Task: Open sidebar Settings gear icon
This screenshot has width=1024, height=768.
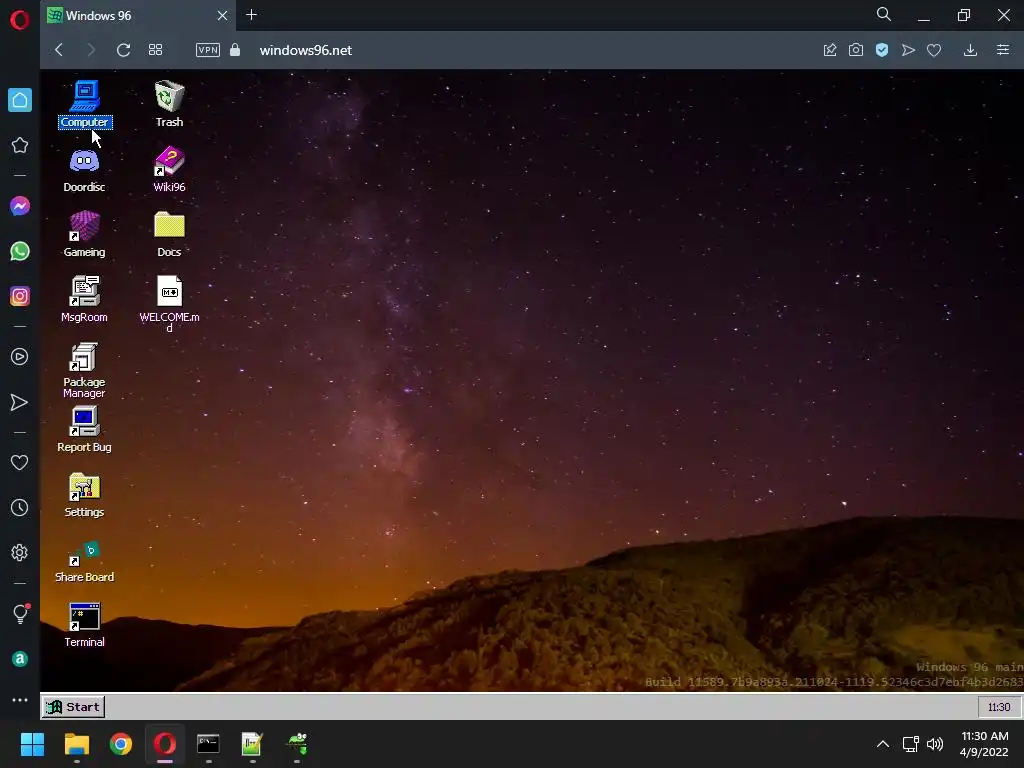Action: pos(20,552)
